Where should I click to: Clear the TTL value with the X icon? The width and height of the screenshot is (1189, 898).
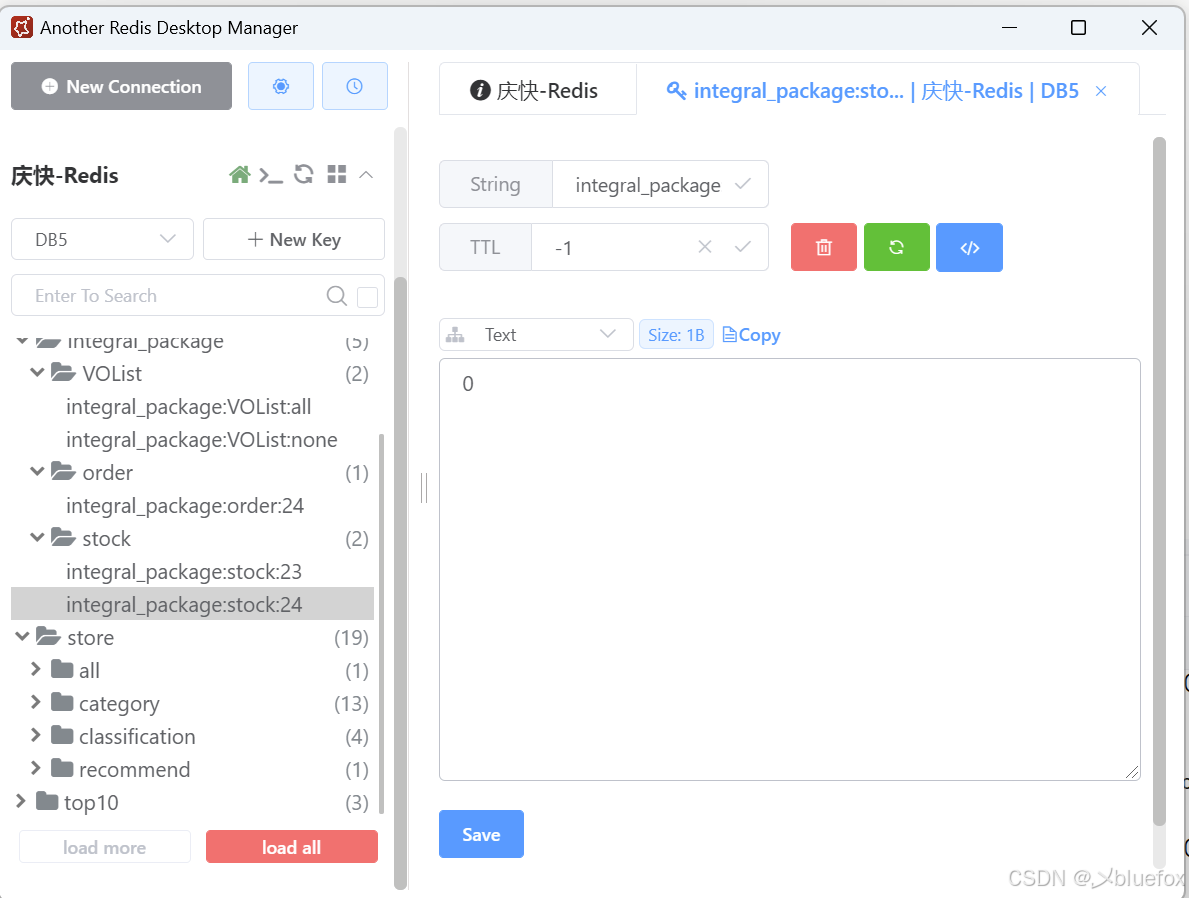[704, 246]
